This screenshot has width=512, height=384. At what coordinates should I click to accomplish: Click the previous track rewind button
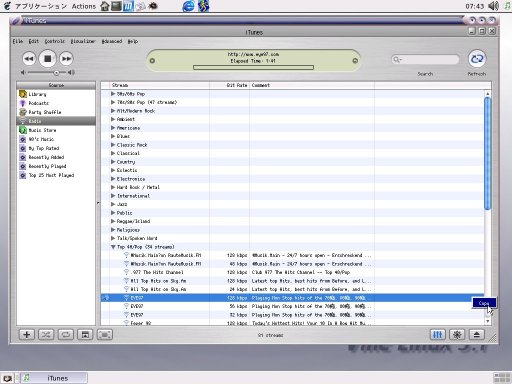[29, 59]
